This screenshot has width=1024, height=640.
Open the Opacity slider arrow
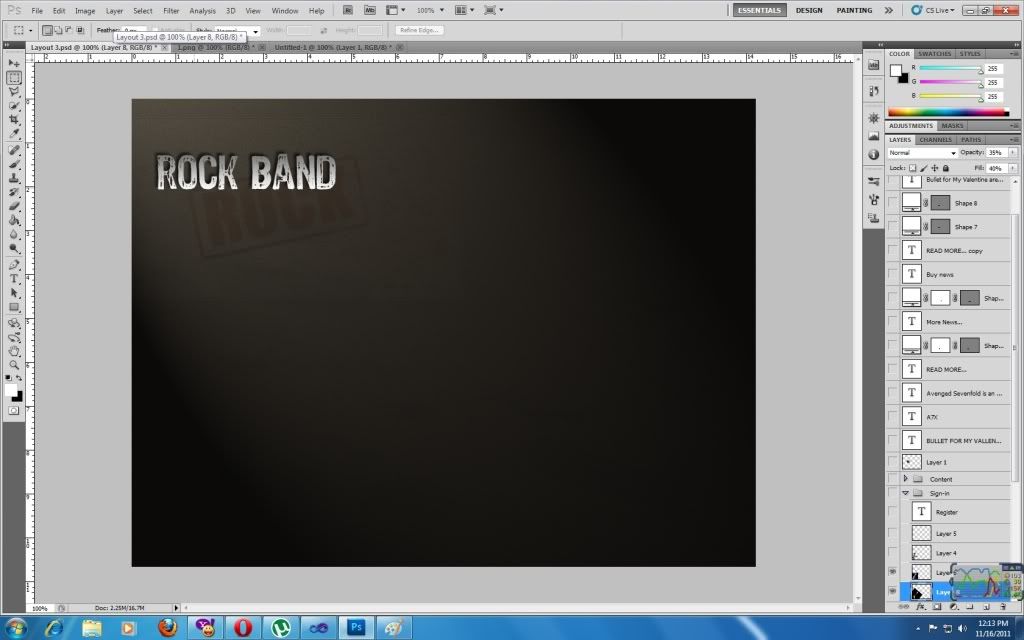click(x=1012, y=152)
